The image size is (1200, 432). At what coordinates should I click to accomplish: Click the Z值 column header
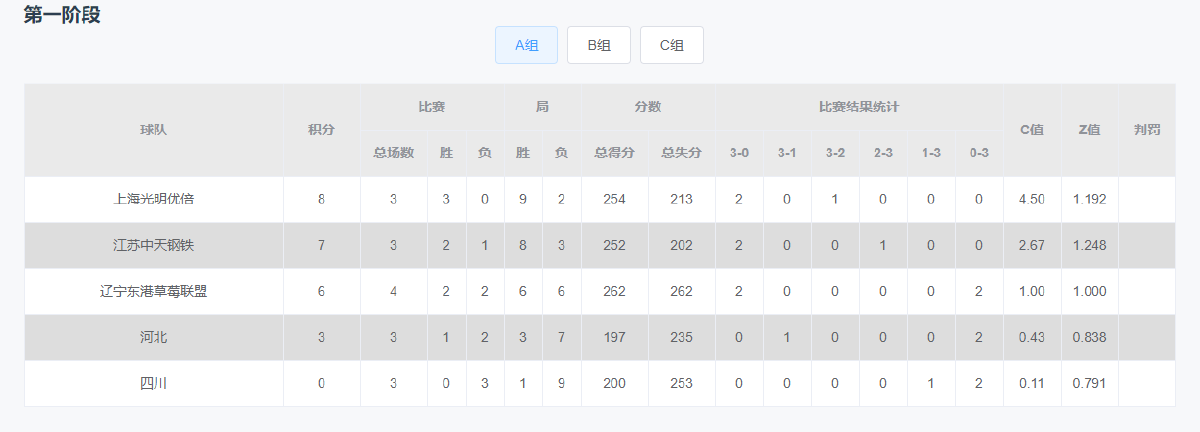point(1089,130)
